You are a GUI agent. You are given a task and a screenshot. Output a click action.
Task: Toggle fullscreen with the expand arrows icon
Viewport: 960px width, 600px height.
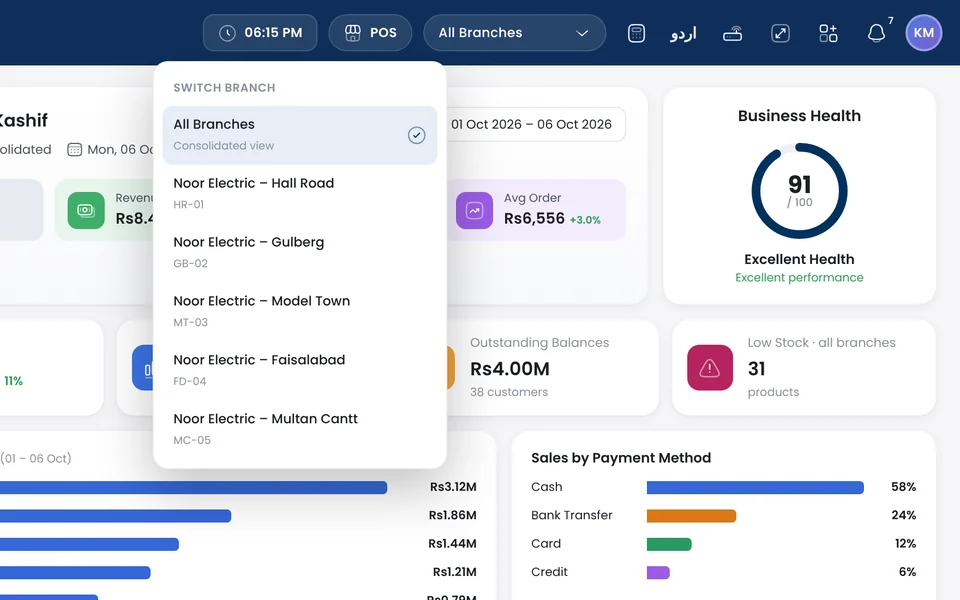pos(780,33)
